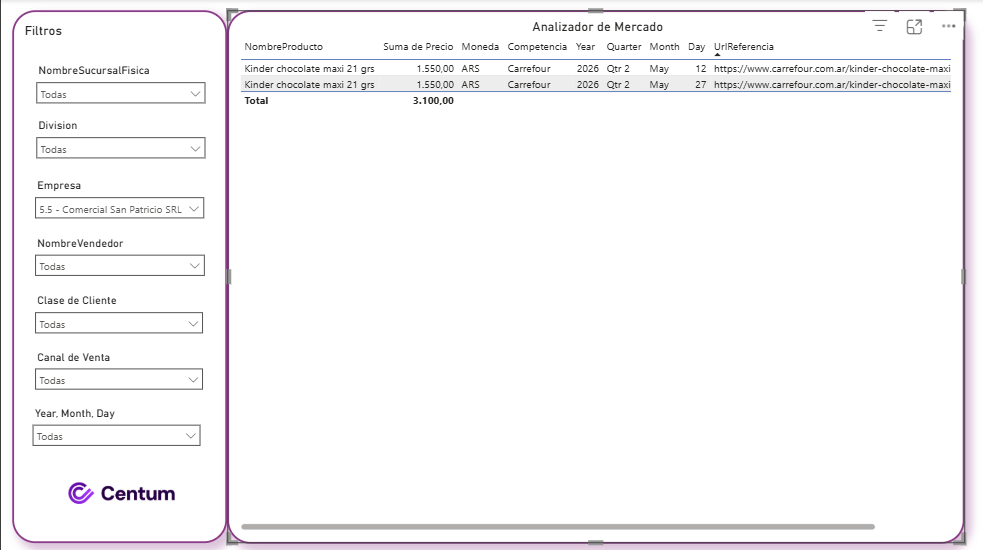The image size is (983, 550).
Task: Sort by NombreProducto column header
Action: pos(283,46)
